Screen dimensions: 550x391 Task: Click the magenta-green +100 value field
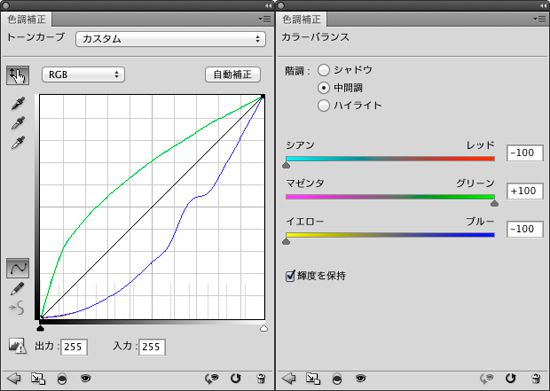click(525, 191)
